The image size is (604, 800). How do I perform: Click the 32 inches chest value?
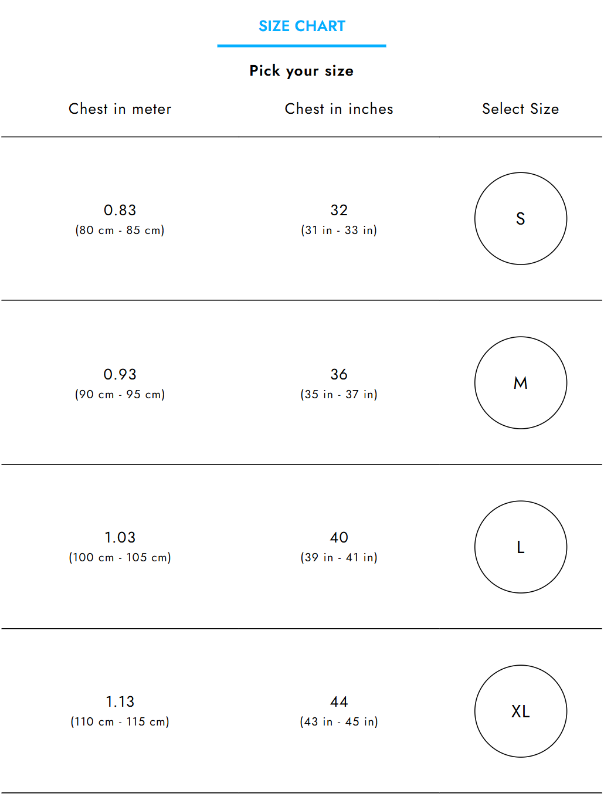coord(339,210)
